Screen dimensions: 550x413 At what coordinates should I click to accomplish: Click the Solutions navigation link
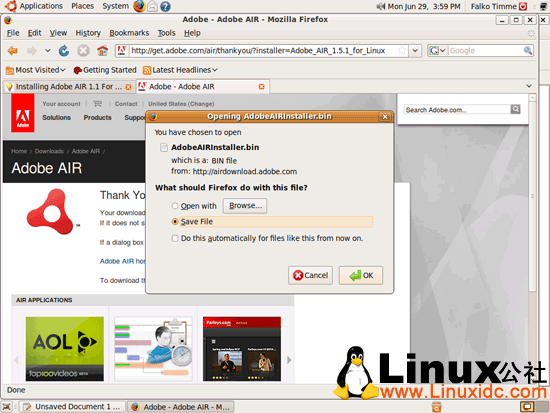click(56, 118)
